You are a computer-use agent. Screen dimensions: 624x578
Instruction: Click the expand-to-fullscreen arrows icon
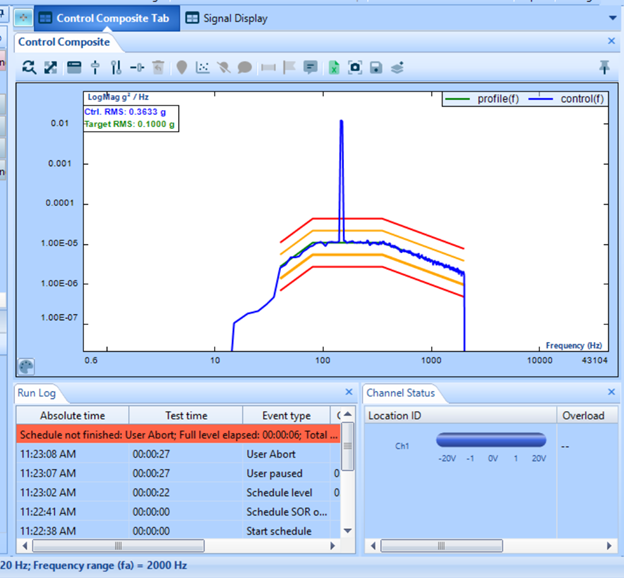click(51, 67)
